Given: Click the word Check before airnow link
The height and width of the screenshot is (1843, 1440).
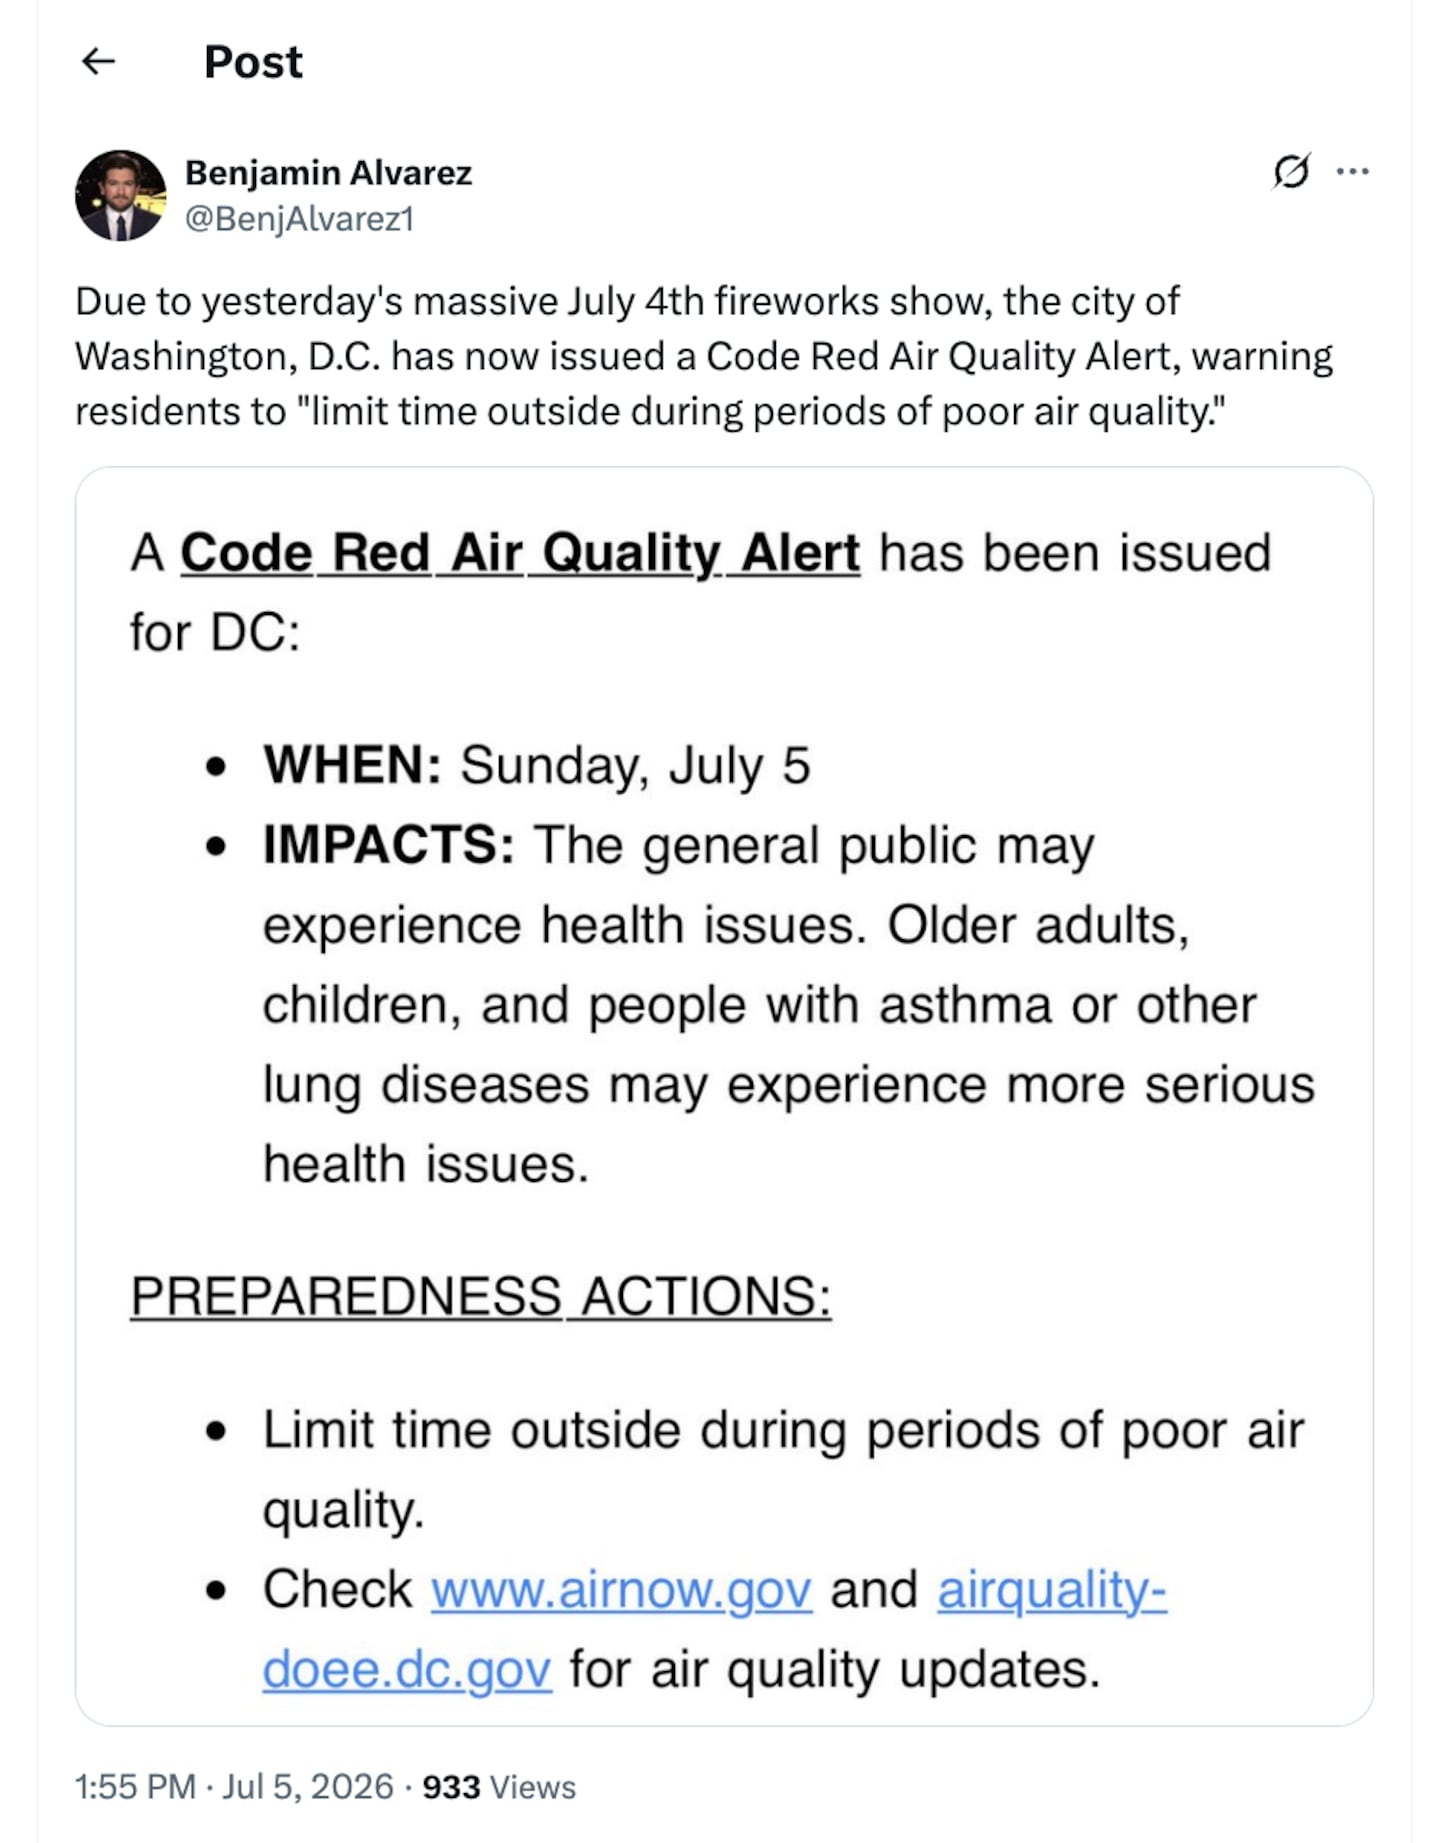Looking at the screenshot, I should tap(337, 1589).
